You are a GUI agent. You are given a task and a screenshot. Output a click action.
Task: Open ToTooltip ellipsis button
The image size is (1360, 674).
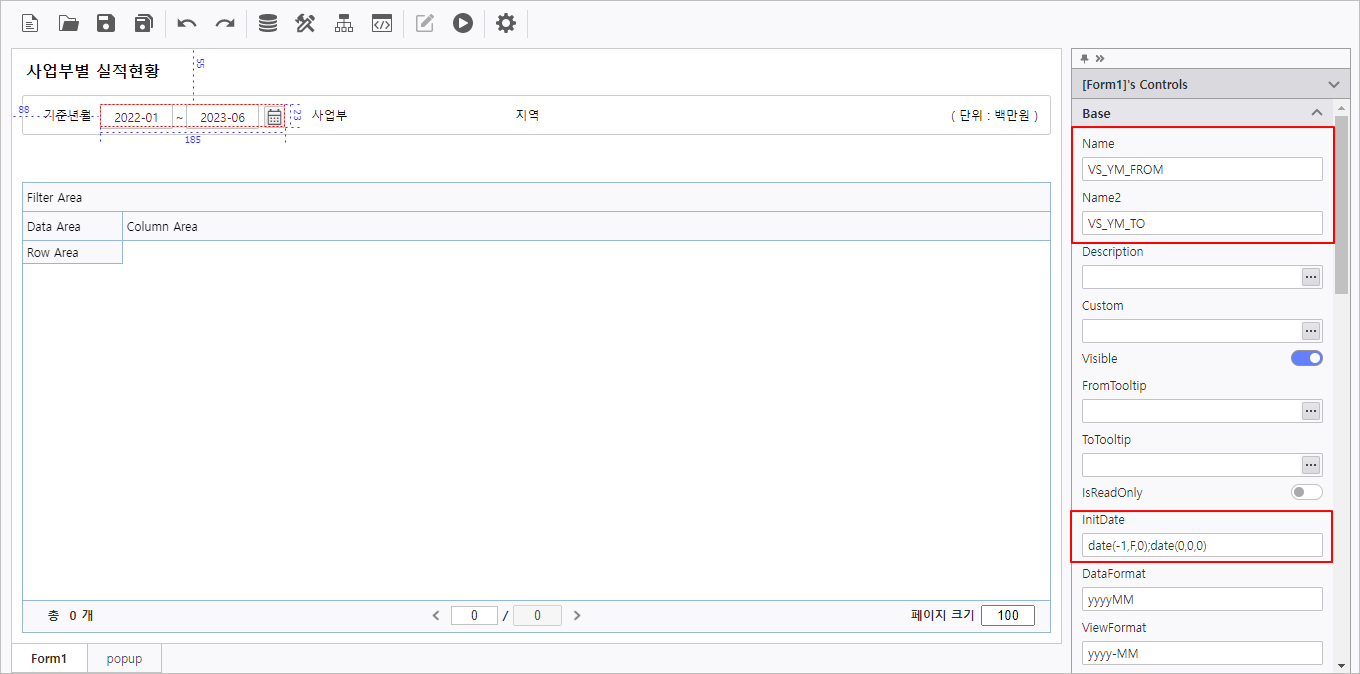pos(1311,465)
